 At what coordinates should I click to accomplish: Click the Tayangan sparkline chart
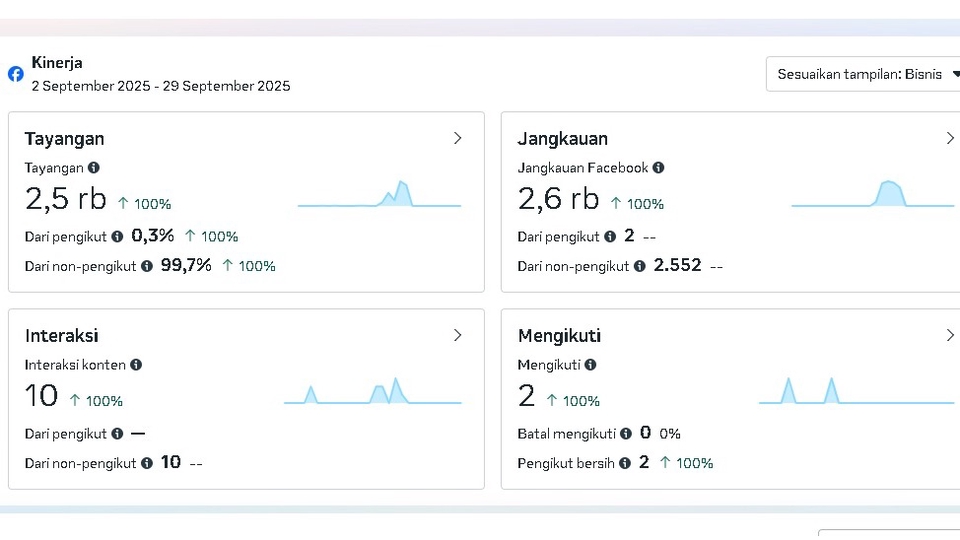(x=380, y=195)
